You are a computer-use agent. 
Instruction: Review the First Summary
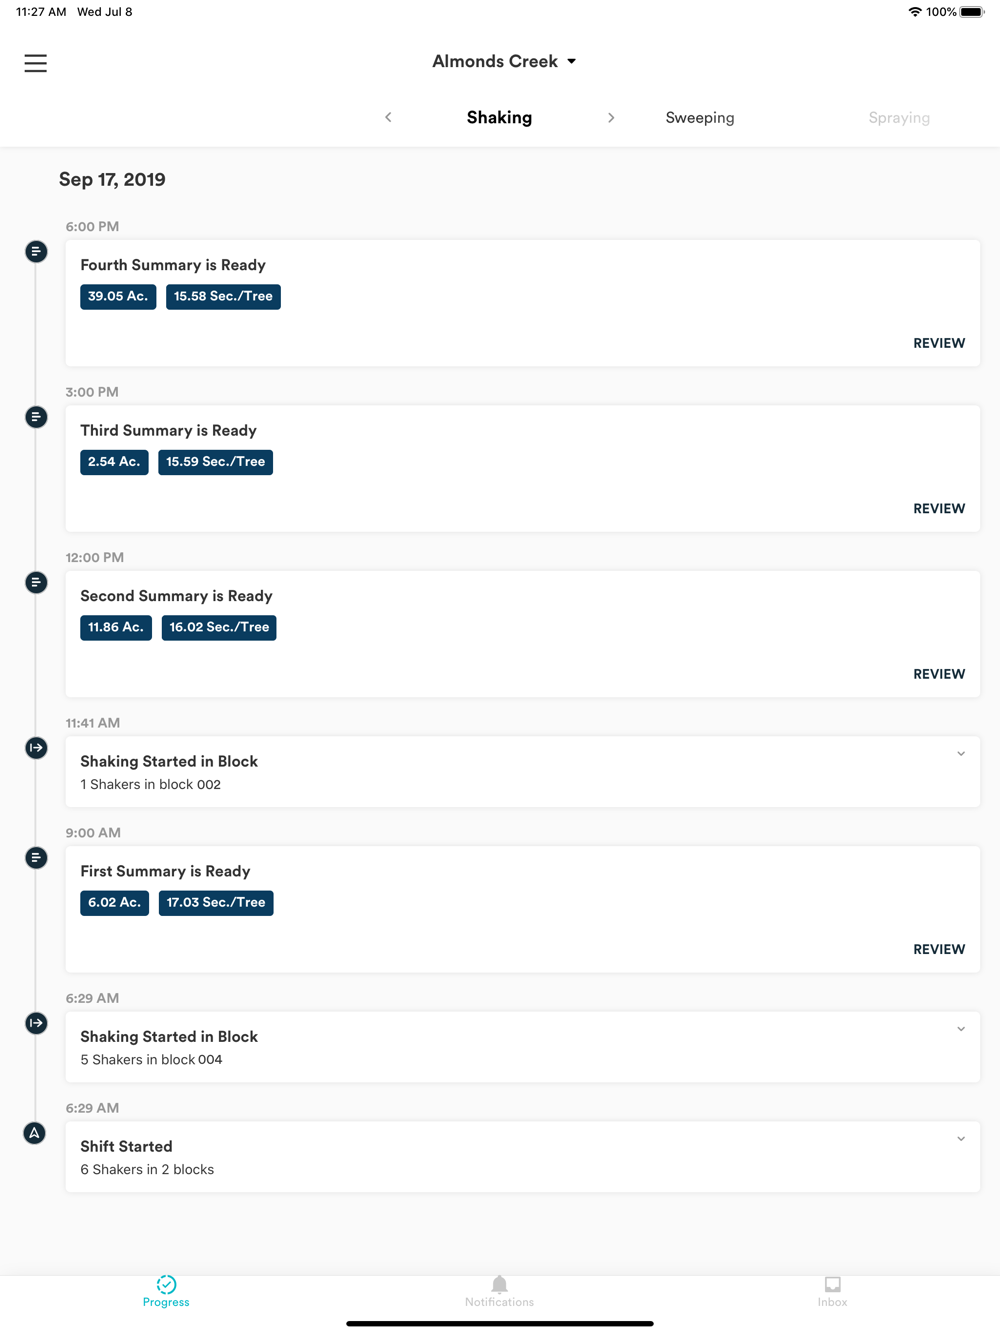tap(939, 949)
